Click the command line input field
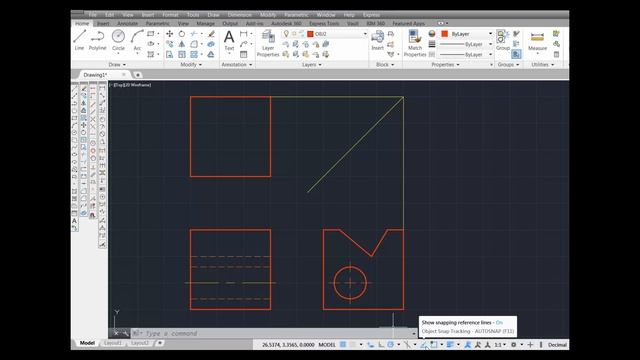Image resolution: width=640 pixels, height=360 pixels. [273, 333]
